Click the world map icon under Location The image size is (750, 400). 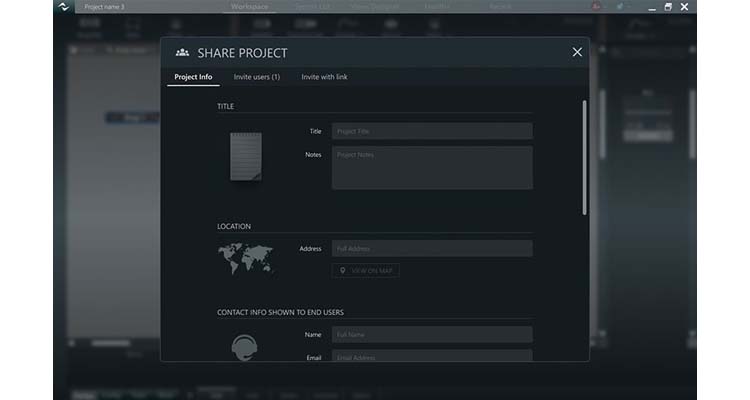pos(245,260)
